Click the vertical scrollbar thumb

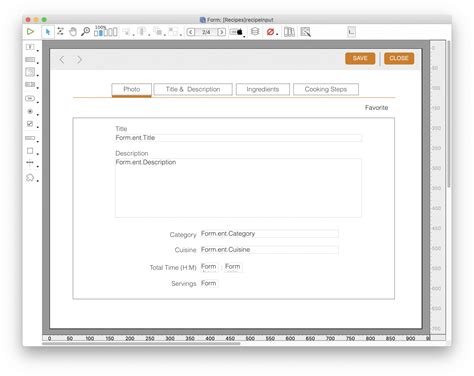coord(449,114)
